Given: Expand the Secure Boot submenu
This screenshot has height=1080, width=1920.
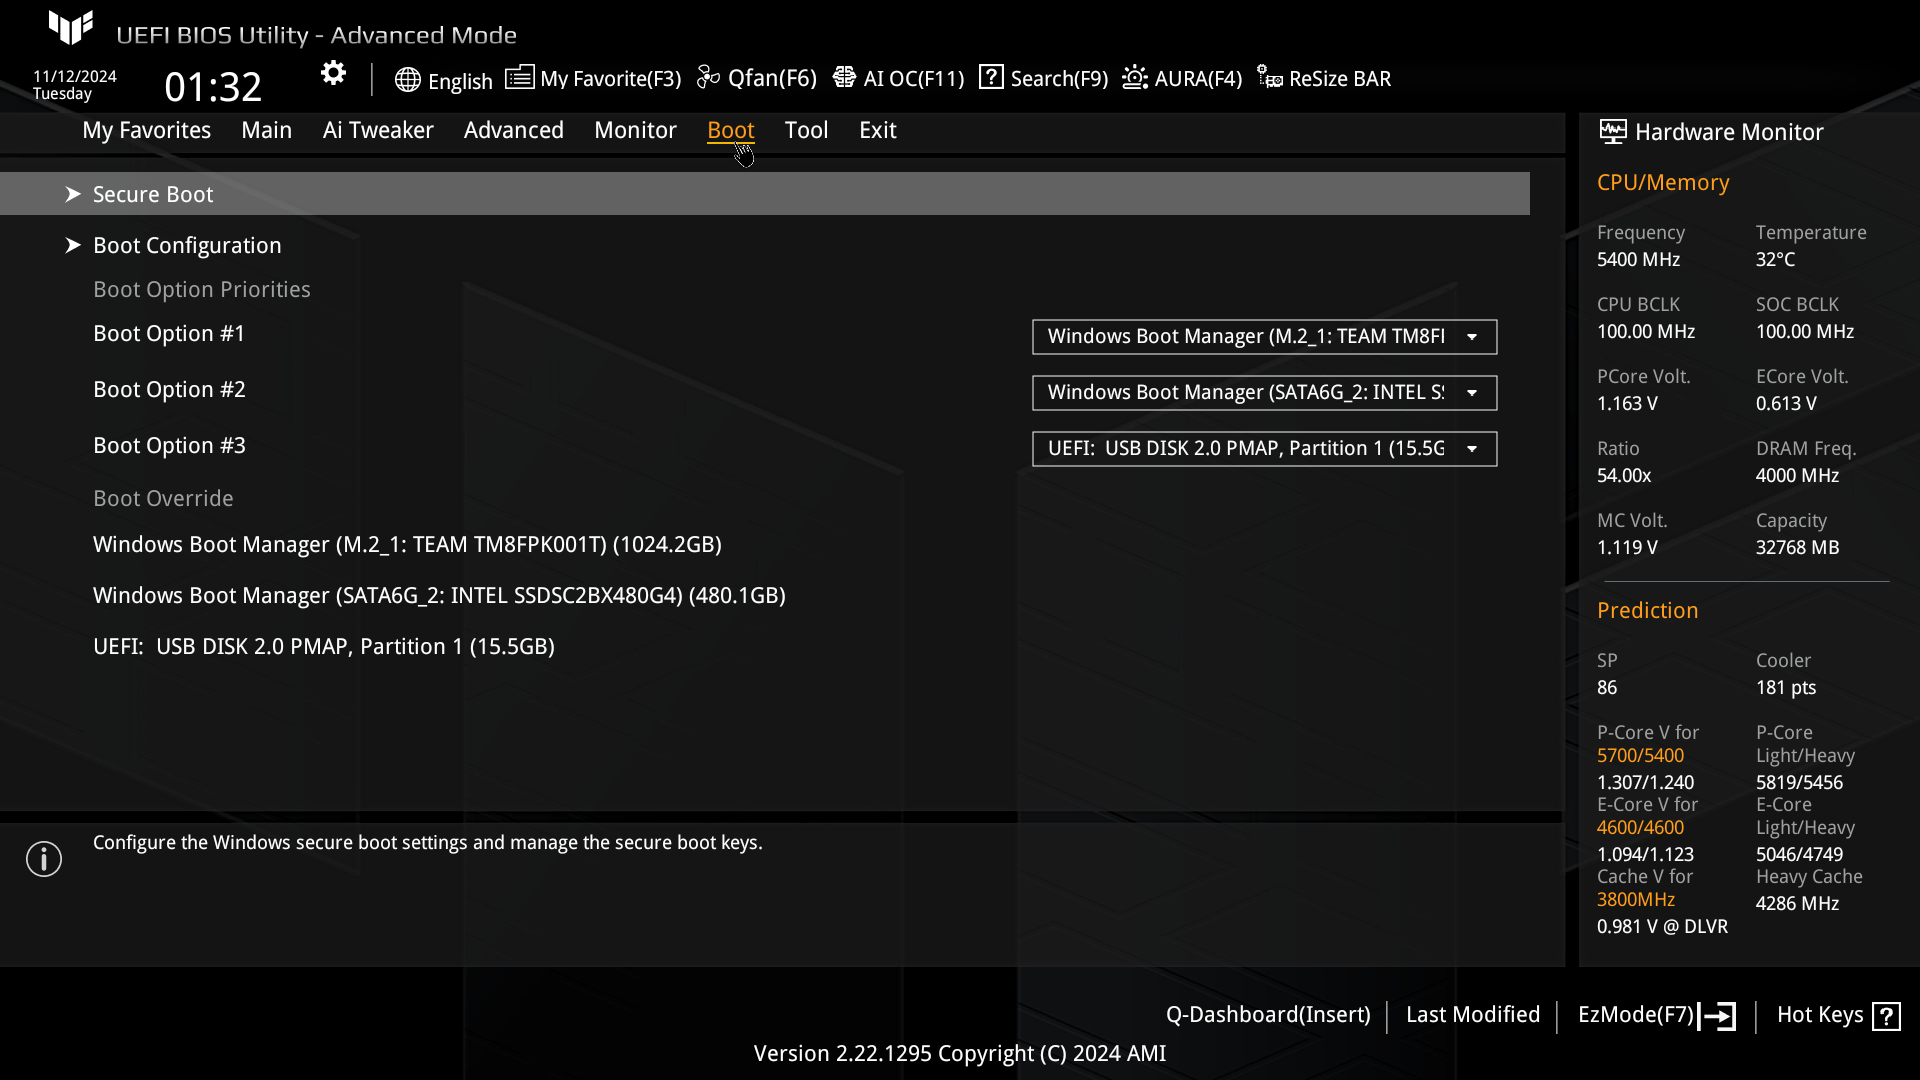Looking at the screenshot, I should pyautogui.click(x=153, y=194).
